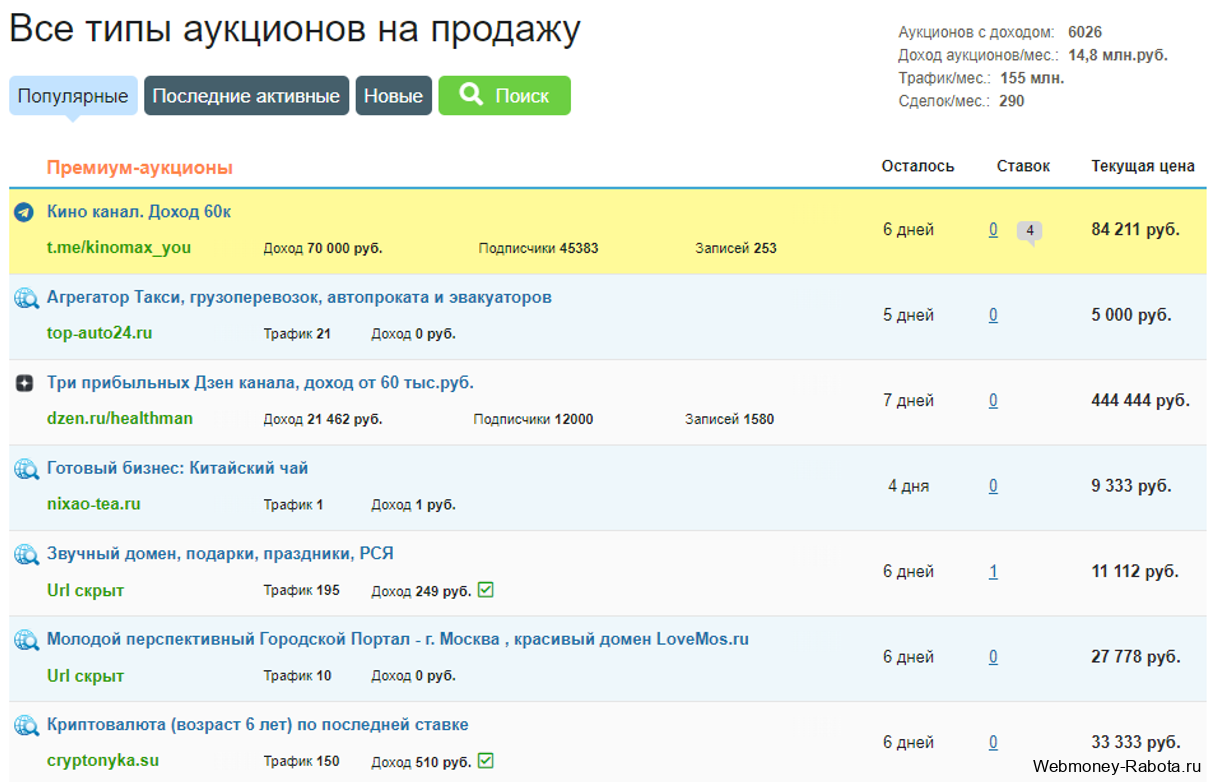Screen dimensions: 1208x782
Task: Switch to the Последние активные tab
Action: coord(246,96)
